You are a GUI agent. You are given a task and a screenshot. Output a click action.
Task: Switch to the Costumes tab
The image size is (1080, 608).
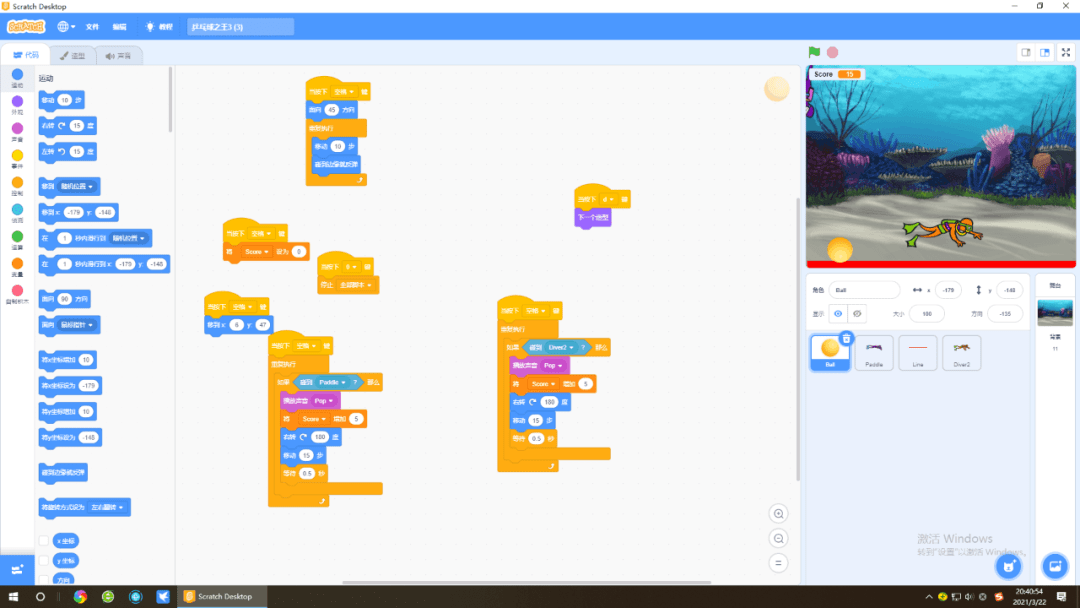72,56
